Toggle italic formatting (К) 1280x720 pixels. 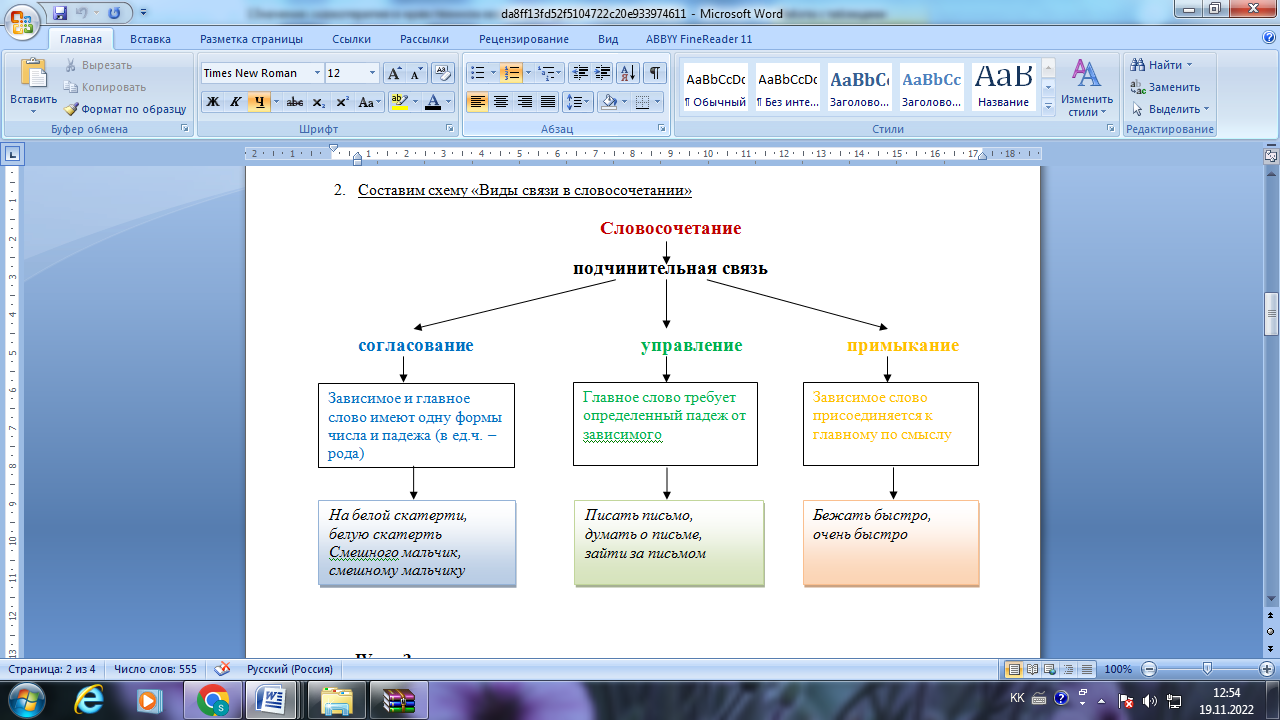tap(235, 102)
